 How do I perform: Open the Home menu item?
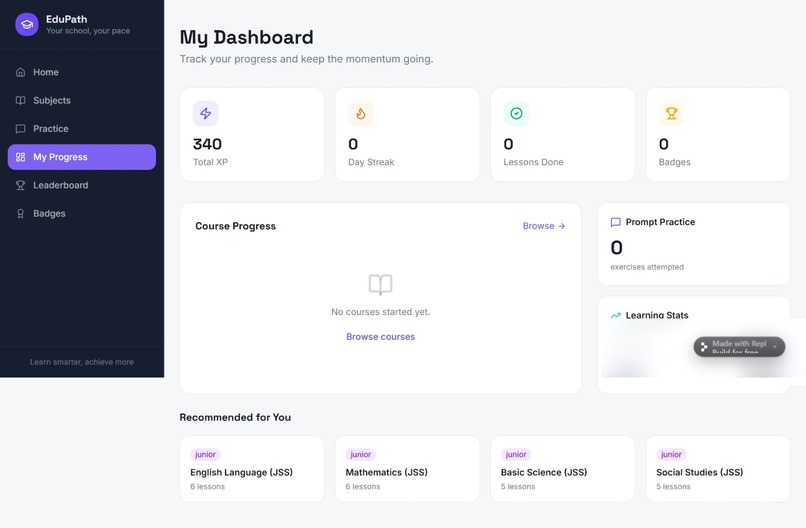[82, 72]
